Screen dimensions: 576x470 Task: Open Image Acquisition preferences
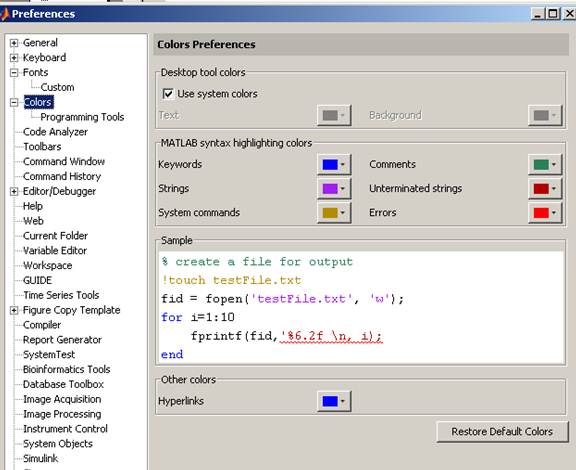[62, 399]
